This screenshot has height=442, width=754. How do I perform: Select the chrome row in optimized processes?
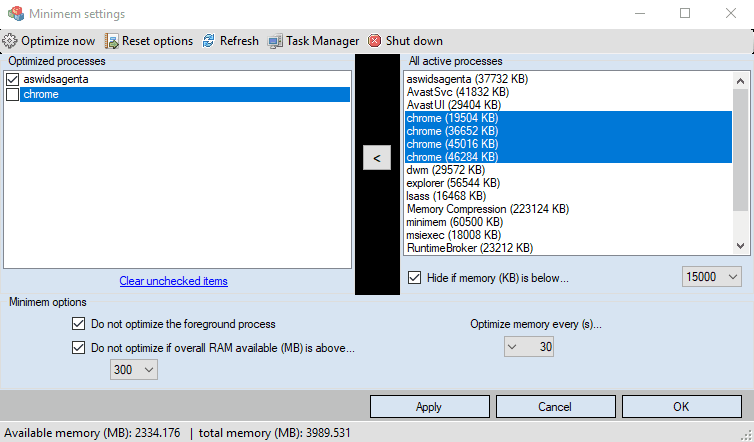pyautogui.click(x=185, y=94)
